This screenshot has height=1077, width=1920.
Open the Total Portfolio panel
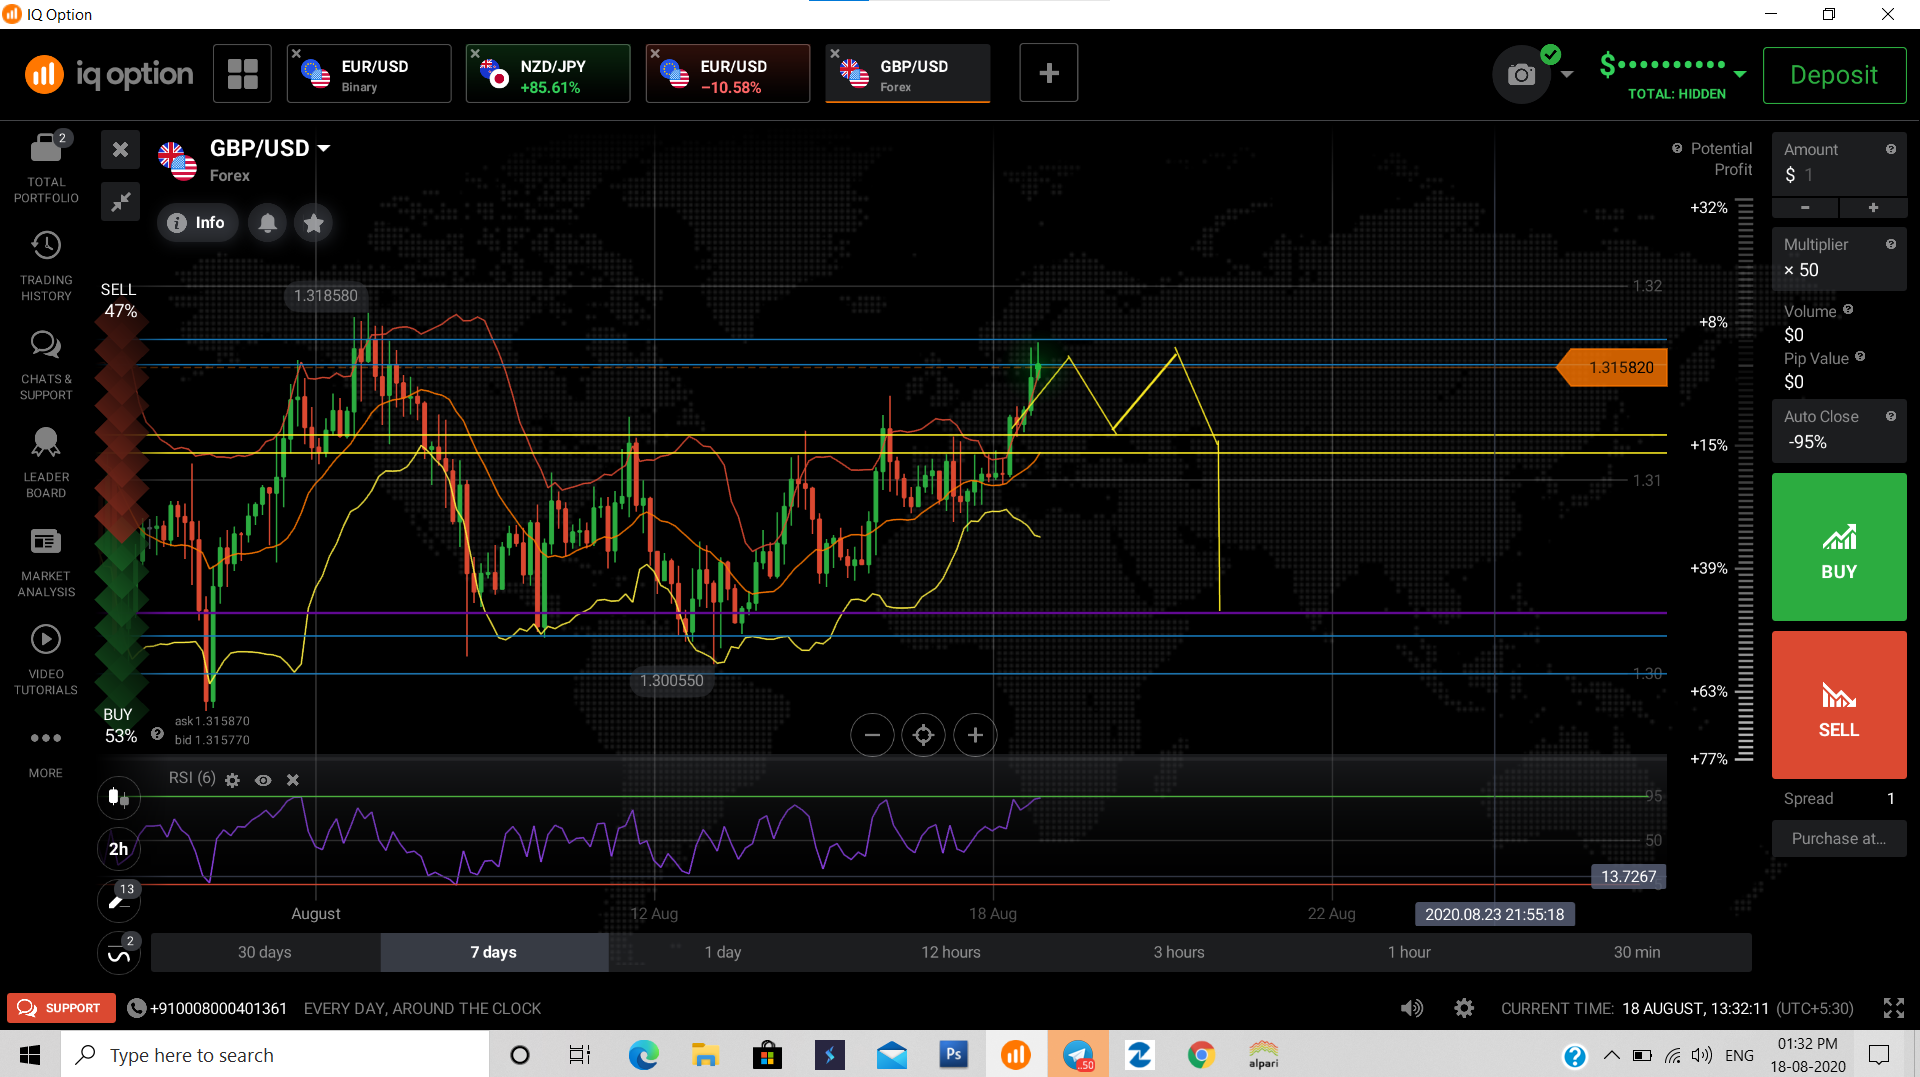46,168
